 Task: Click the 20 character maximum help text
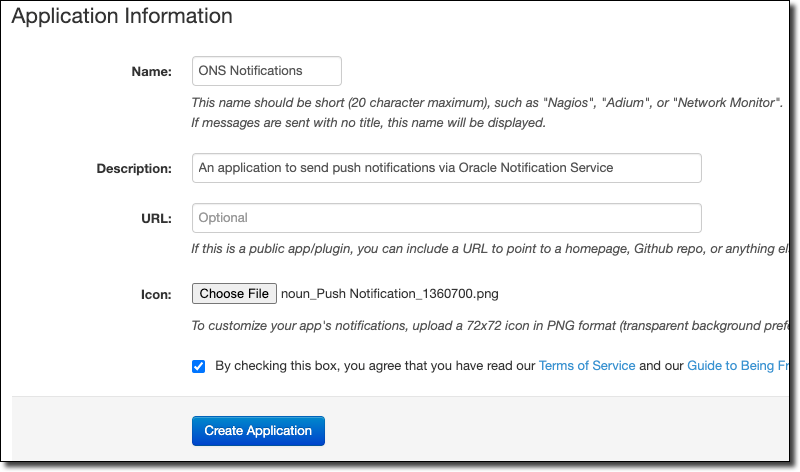486,103
